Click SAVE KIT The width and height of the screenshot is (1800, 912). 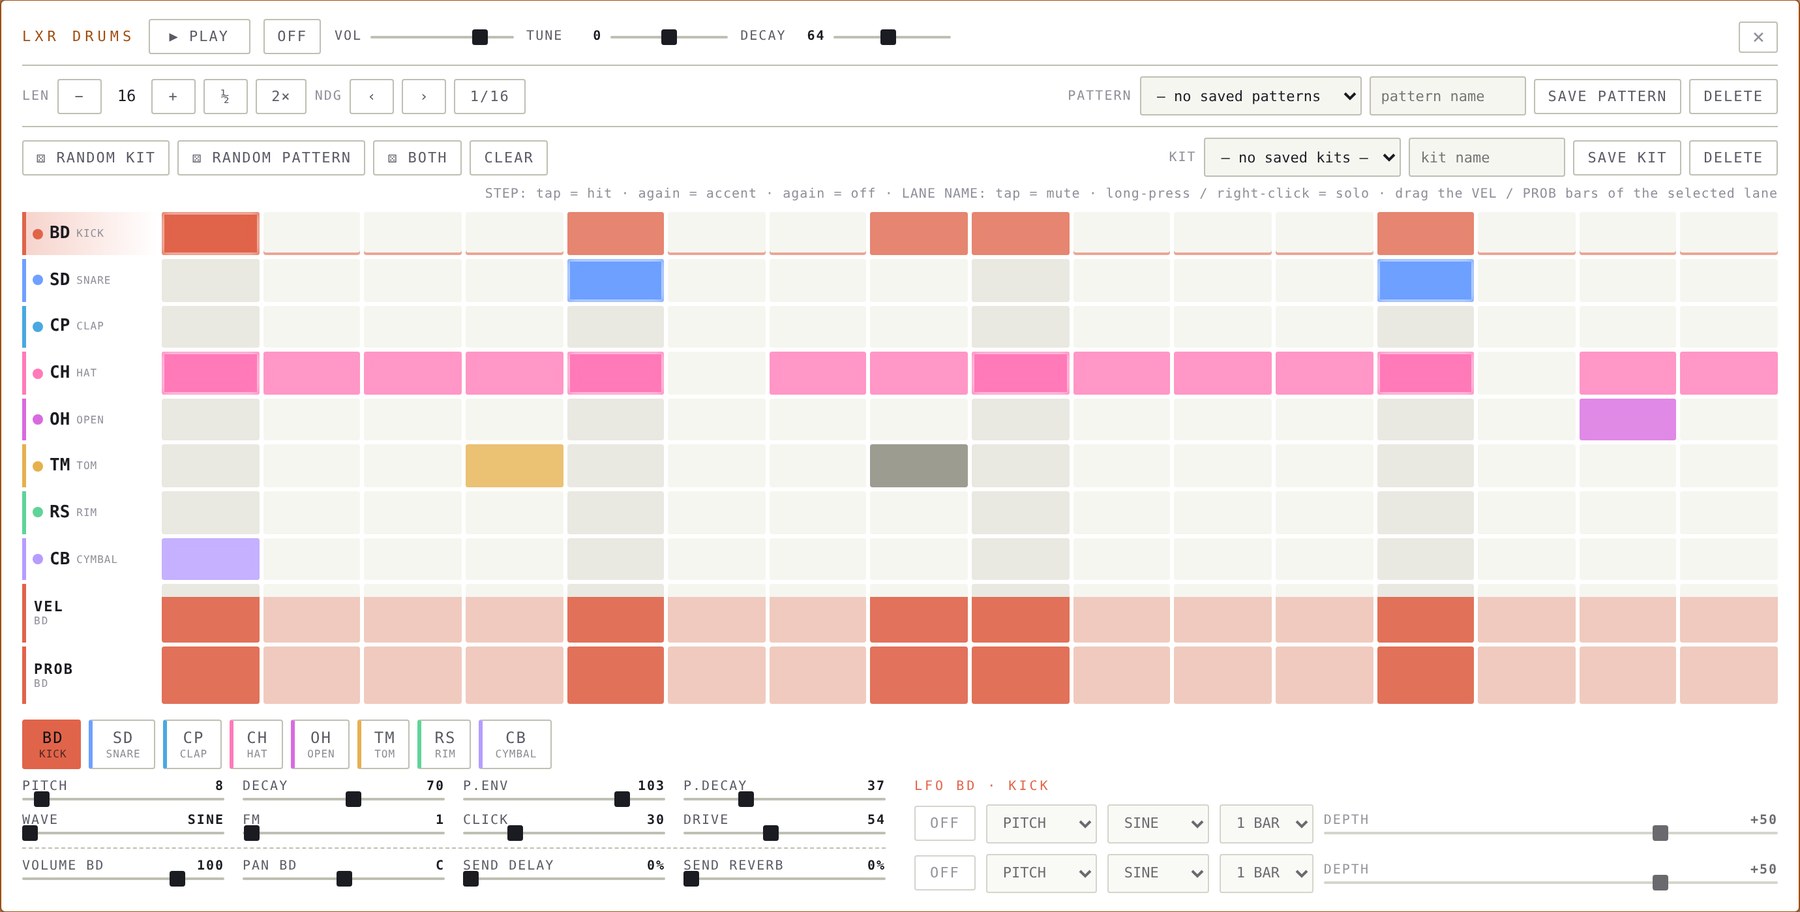[1627, 157]
